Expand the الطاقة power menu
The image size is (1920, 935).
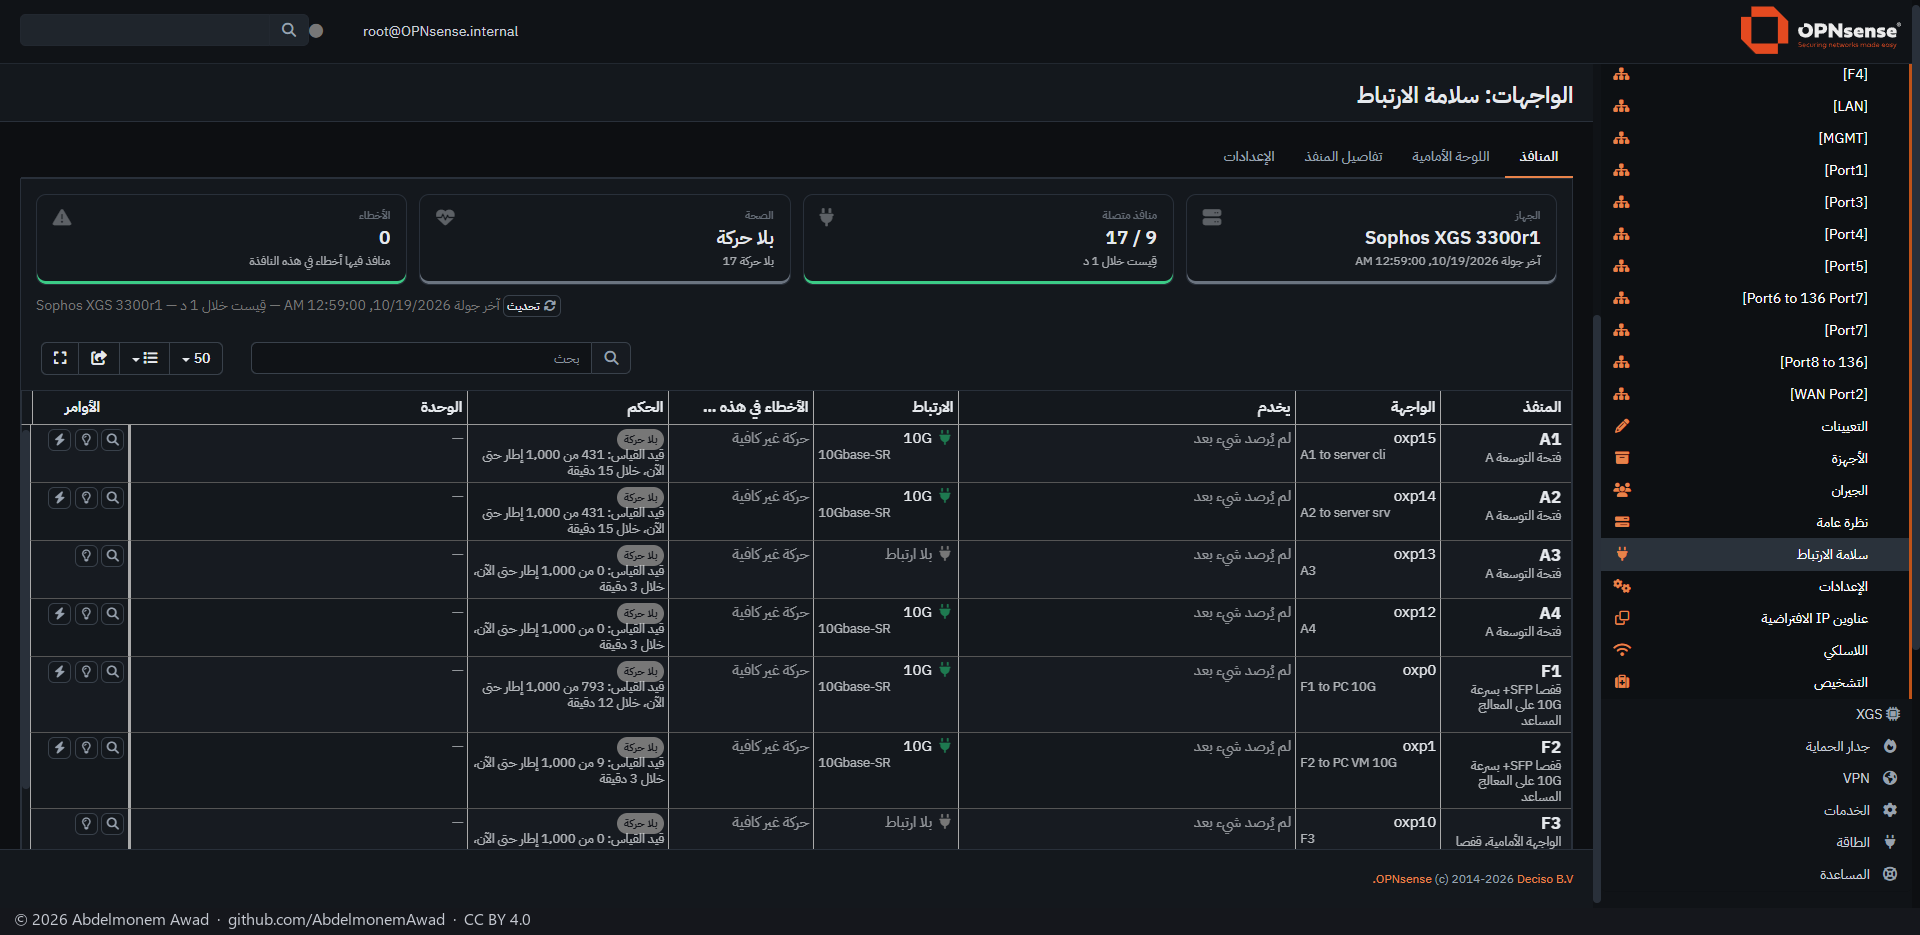(x=1755, y=842)
